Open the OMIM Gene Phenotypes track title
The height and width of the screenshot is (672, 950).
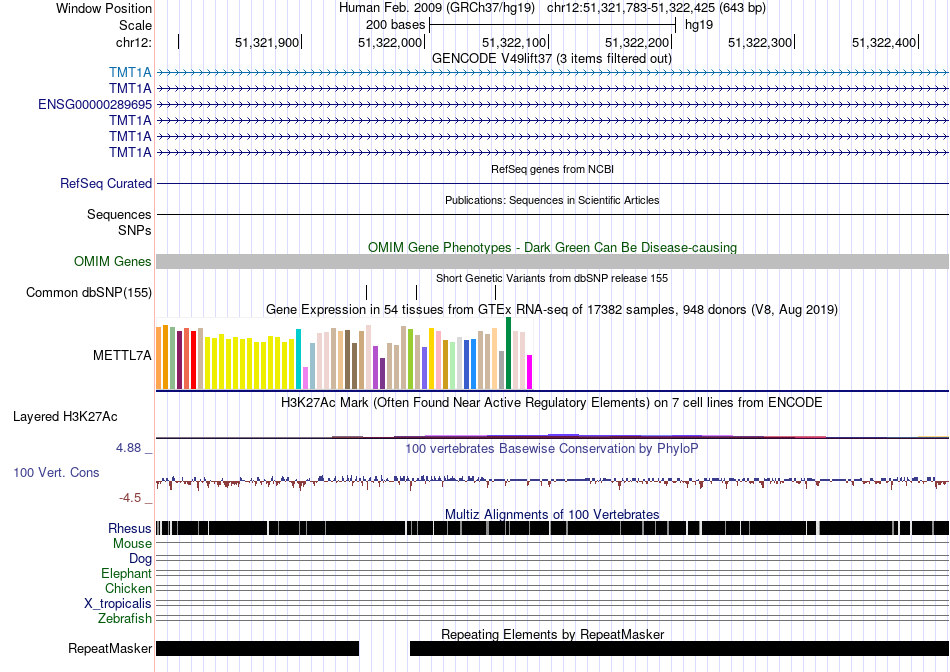552,247
